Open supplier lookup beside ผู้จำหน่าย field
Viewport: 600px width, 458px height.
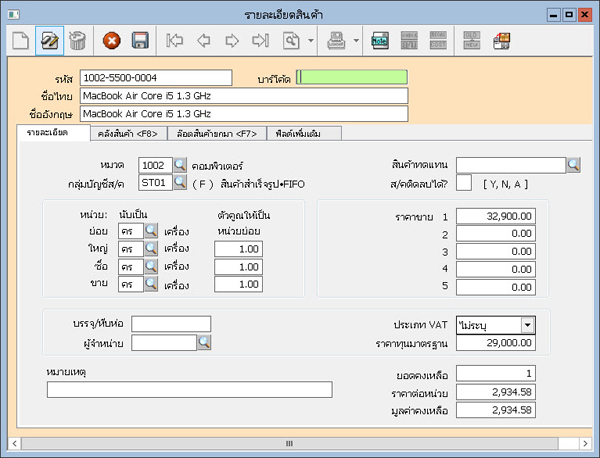click(x=204, y=342)
